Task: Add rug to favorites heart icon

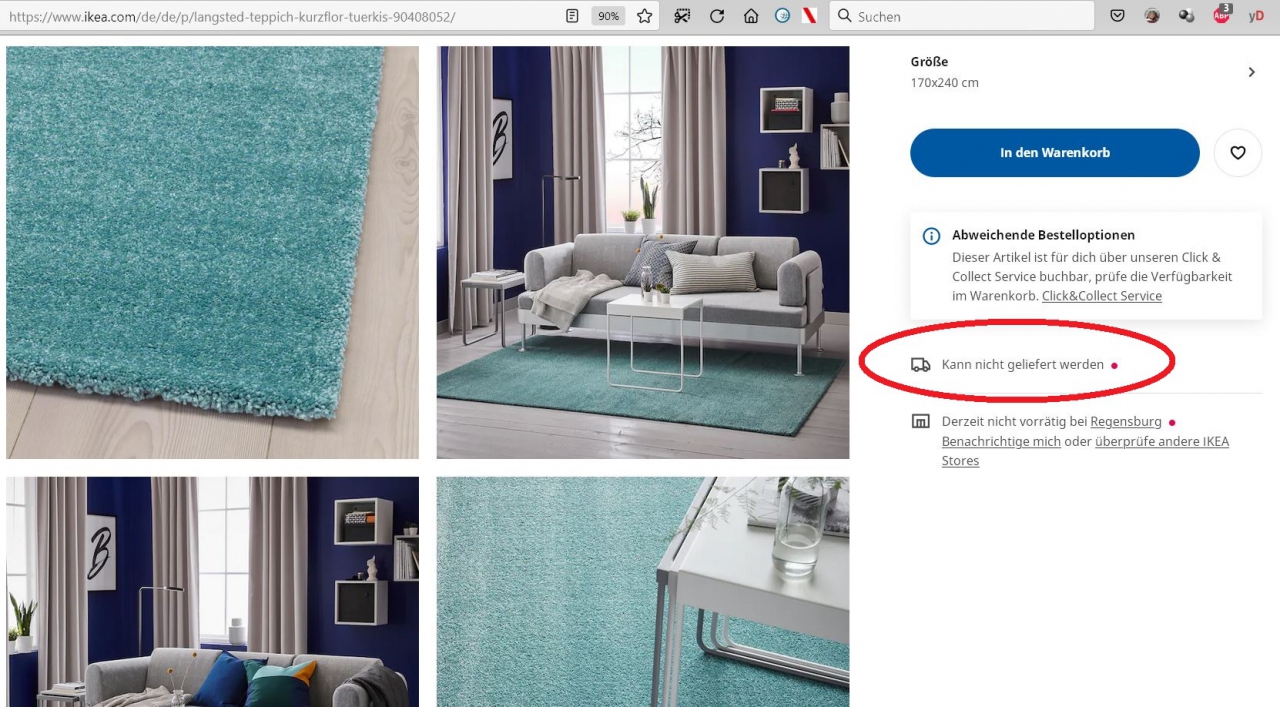Action: (x=1237, y=153)
